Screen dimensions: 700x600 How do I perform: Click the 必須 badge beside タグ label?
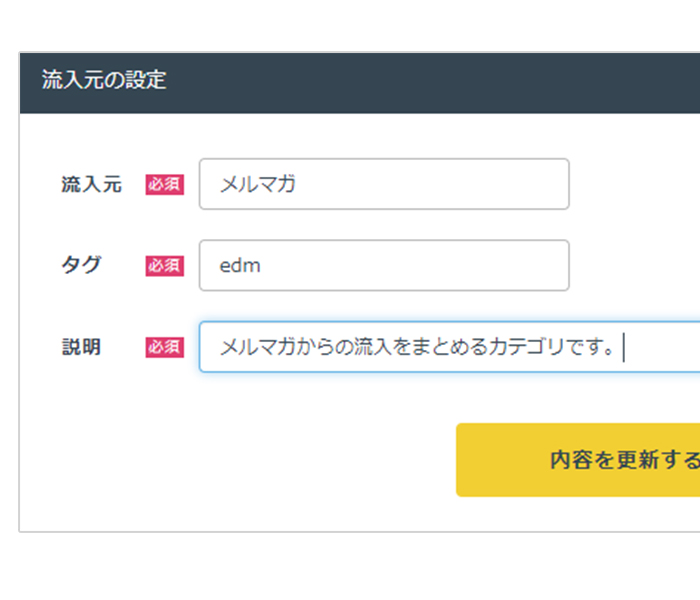(x=165, y=266)
